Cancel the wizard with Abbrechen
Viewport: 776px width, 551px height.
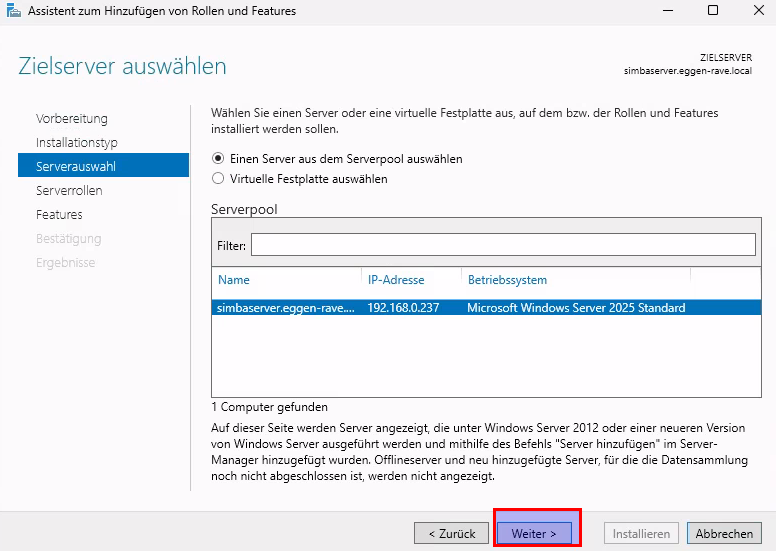[x=724, y=533]
